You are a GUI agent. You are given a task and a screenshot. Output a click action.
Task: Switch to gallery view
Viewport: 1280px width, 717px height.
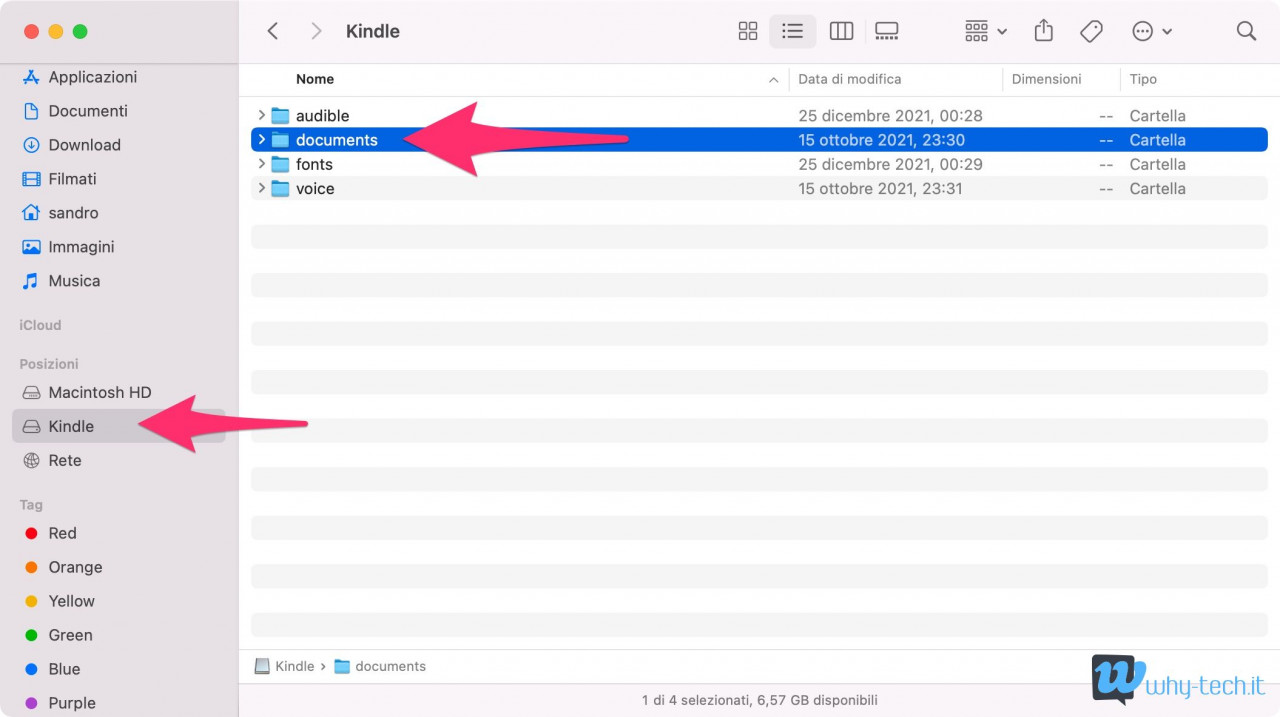click(x=887, y=31)
